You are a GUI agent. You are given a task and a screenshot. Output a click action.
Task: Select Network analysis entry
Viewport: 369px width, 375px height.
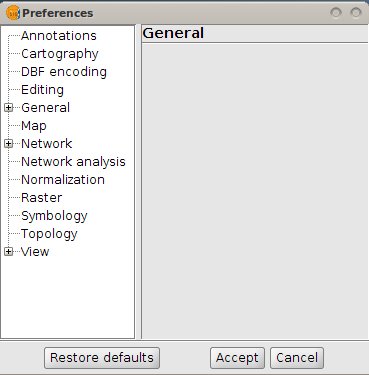click(73, 162)
